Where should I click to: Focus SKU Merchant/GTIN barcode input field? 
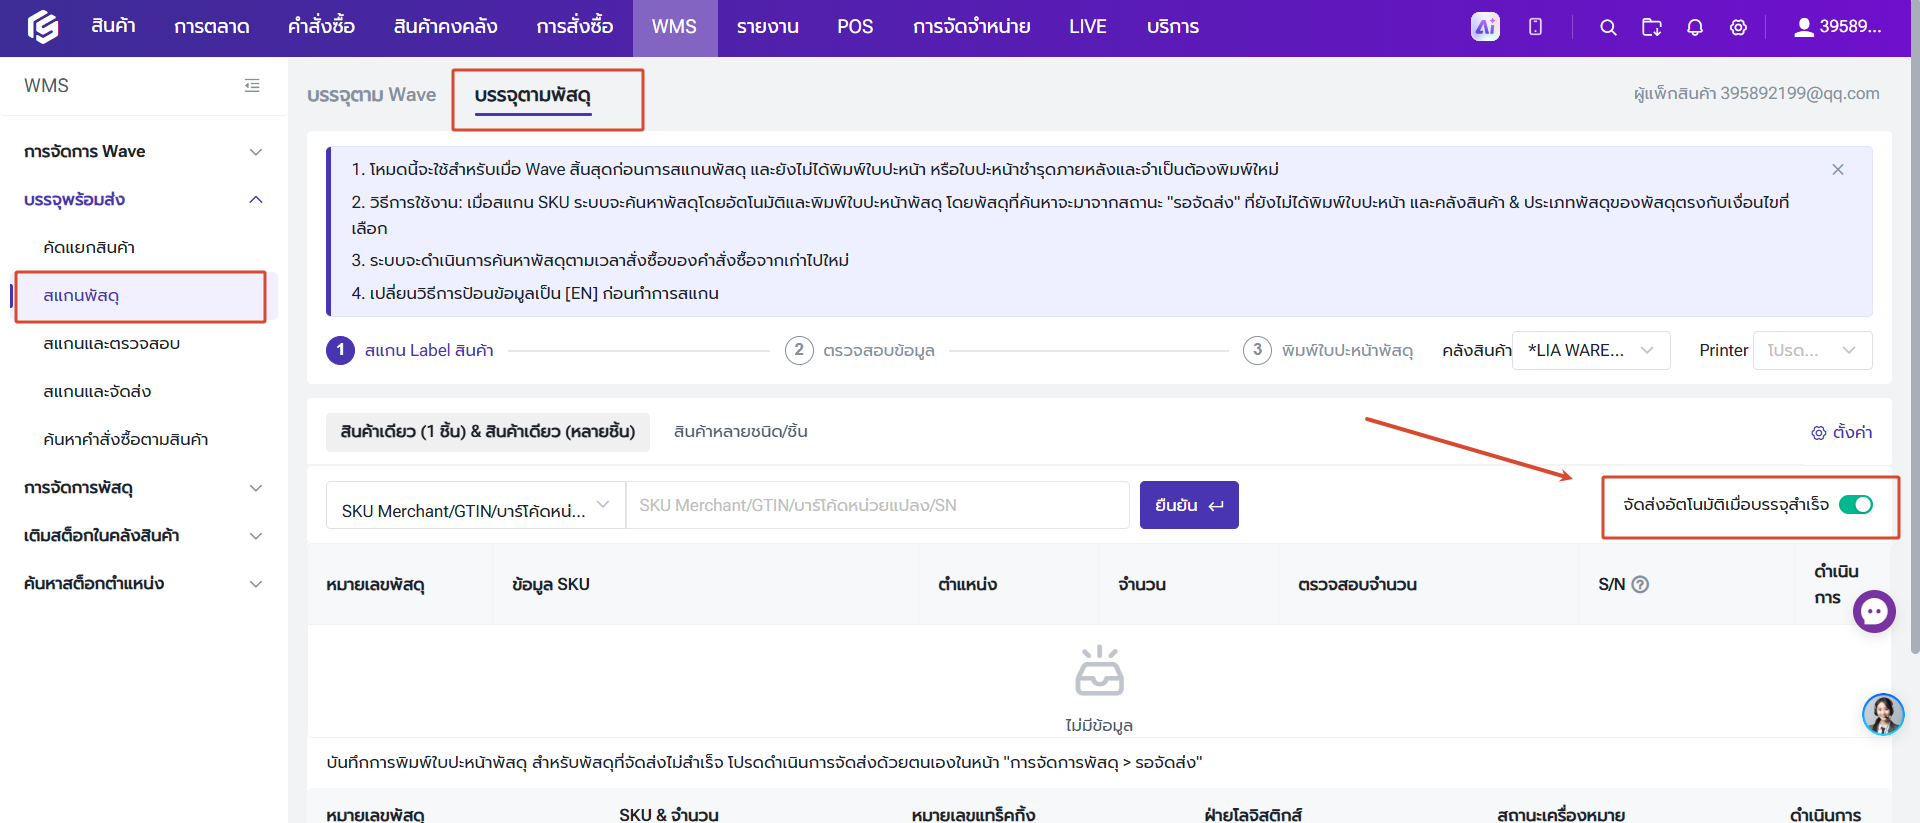(x=877, y=505)
